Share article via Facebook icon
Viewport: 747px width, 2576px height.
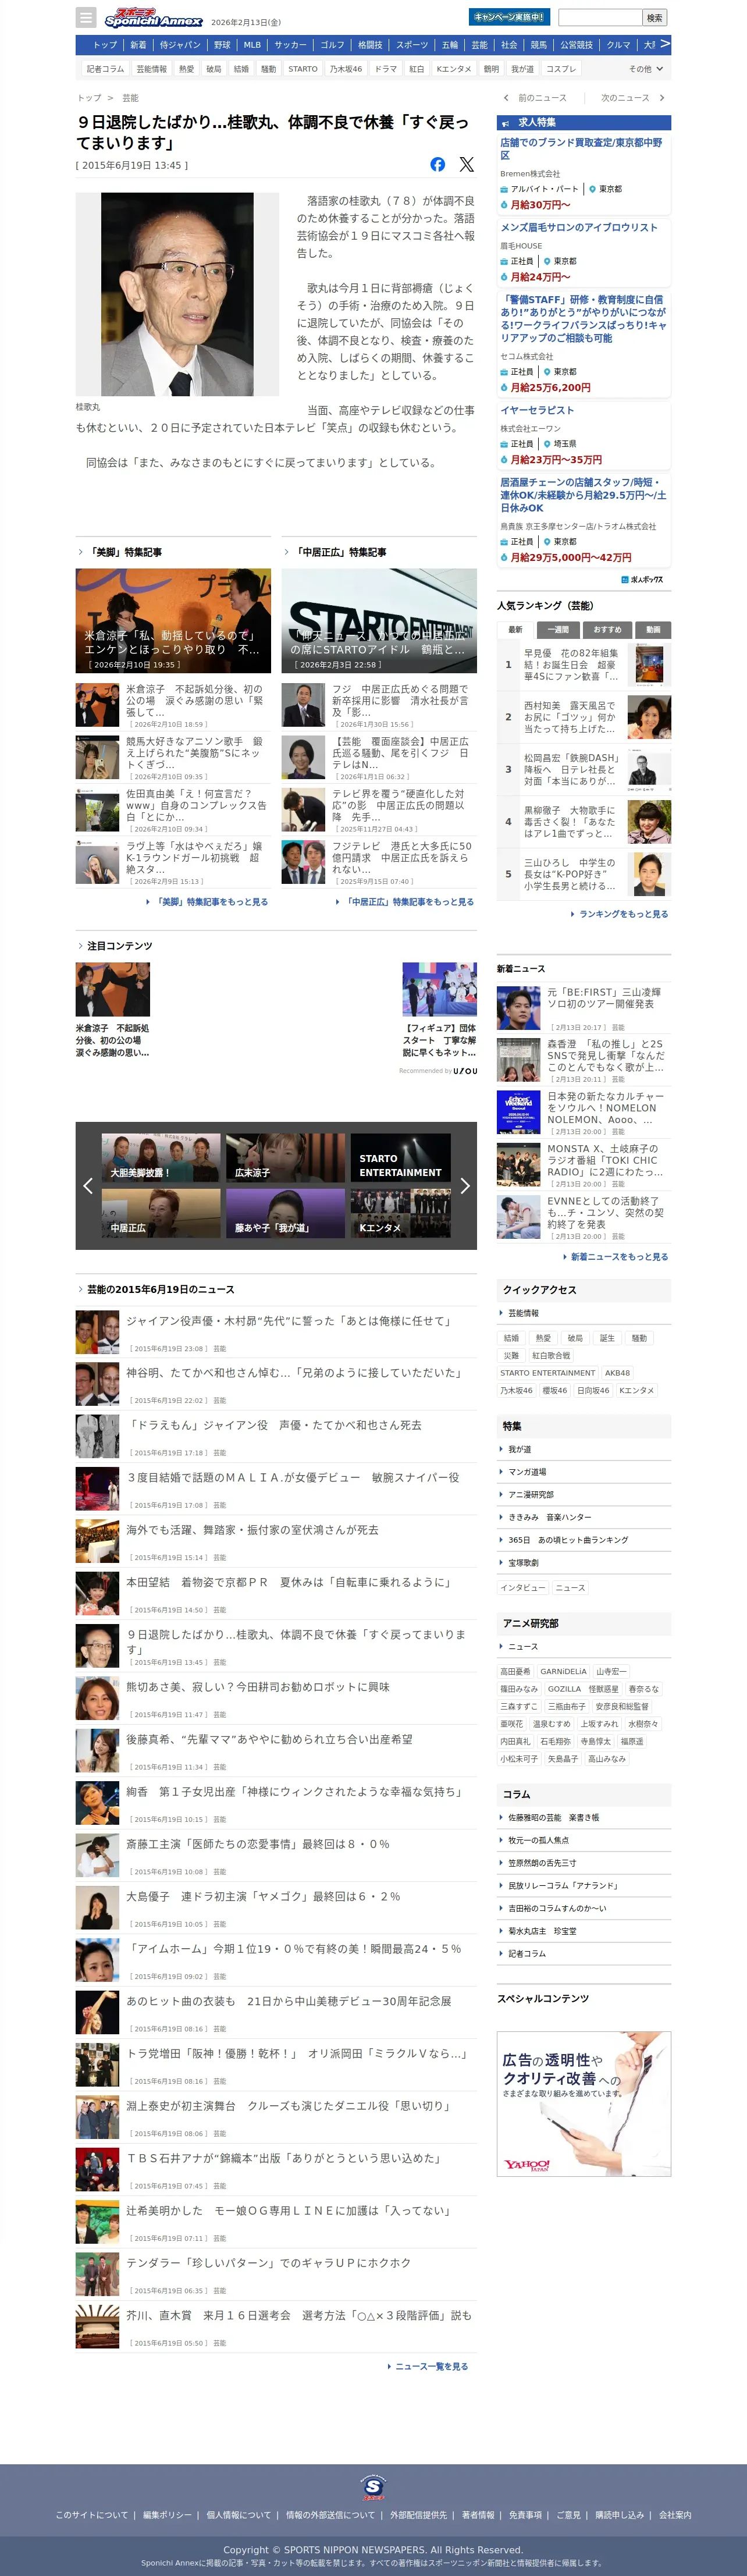437,164
